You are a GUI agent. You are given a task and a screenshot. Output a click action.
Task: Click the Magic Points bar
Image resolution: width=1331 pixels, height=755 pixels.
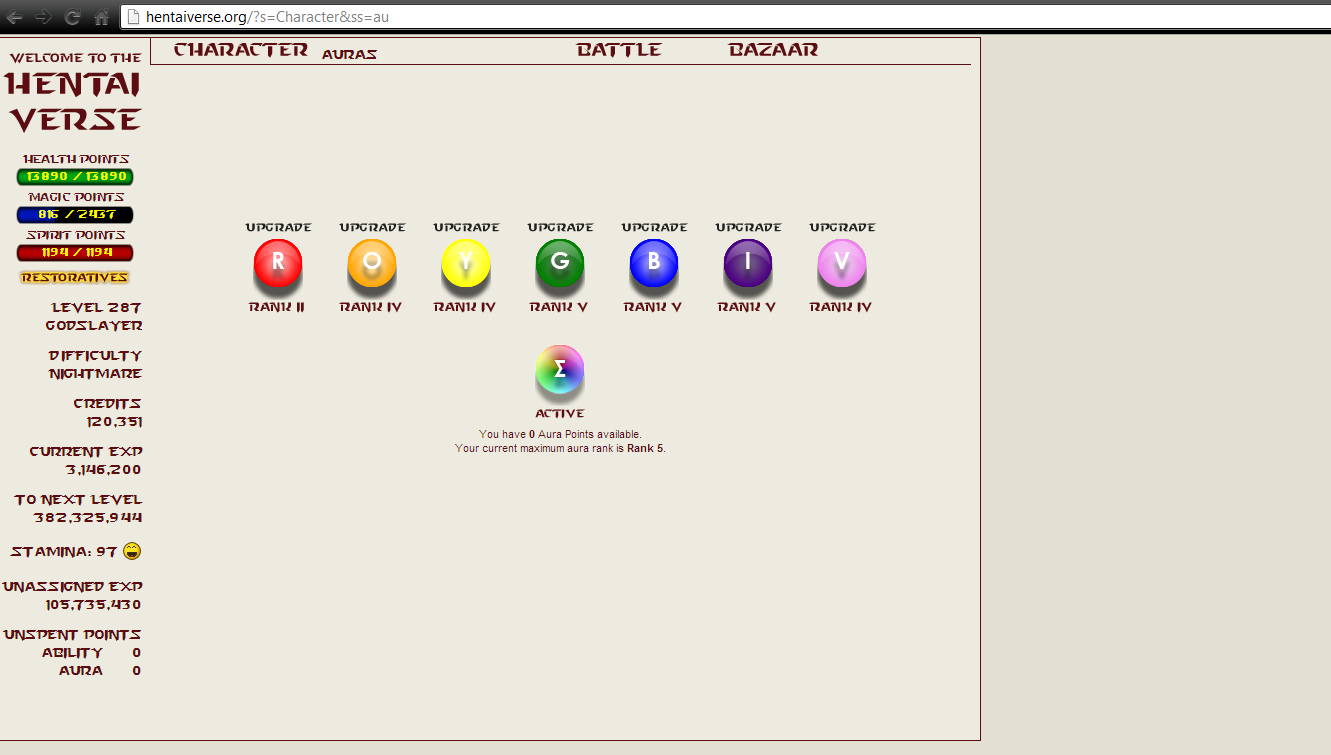[x=75, y=214]
